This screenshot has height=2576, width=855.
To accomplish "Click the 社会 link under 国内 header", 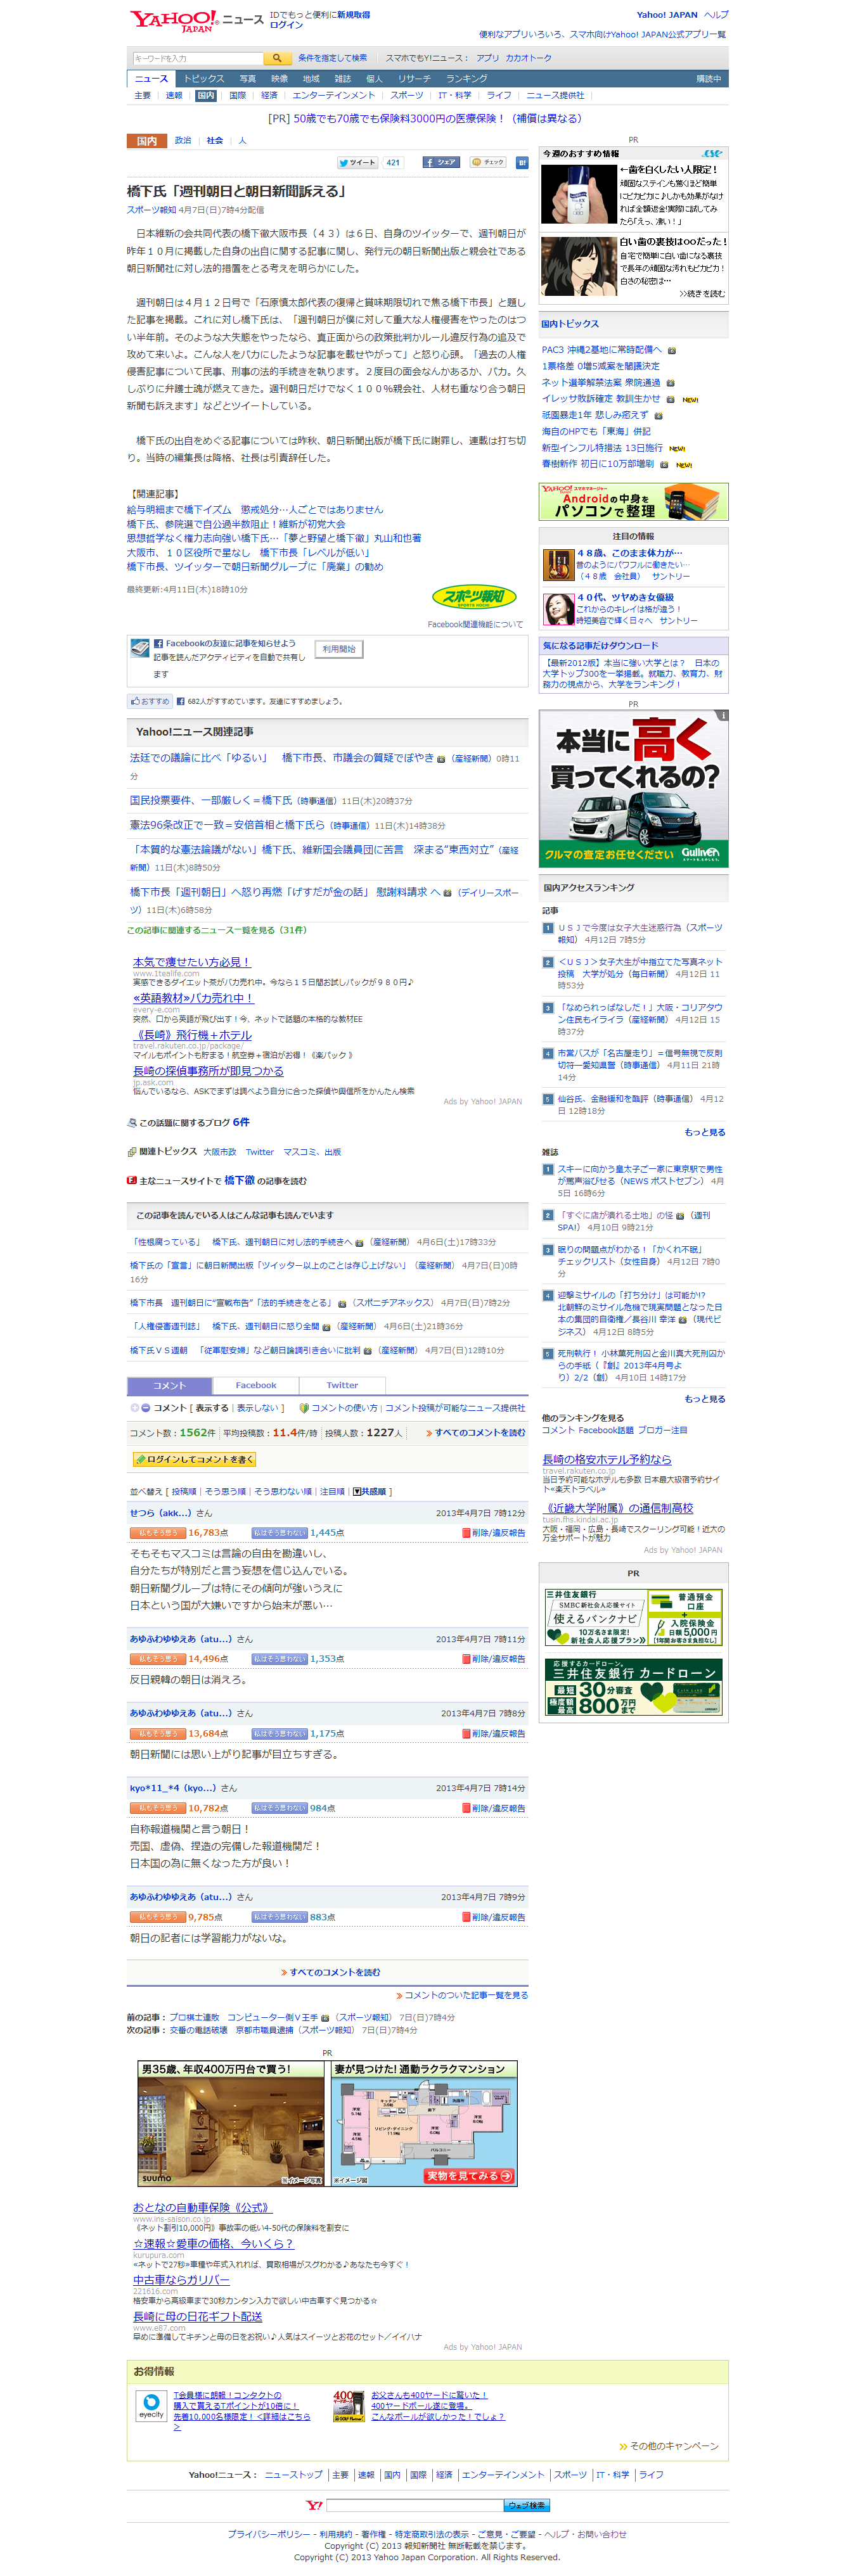I will (215, 140).
